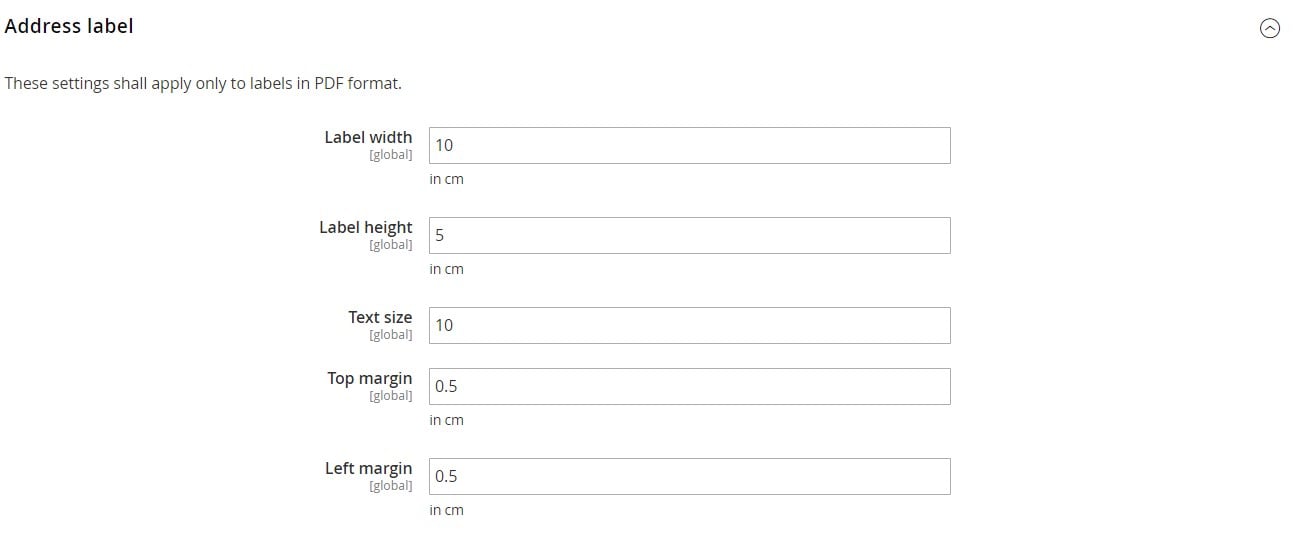The height and width of the screenshot is (542, 1295).
Task: Select the Top margin input field
Action: 689,386
